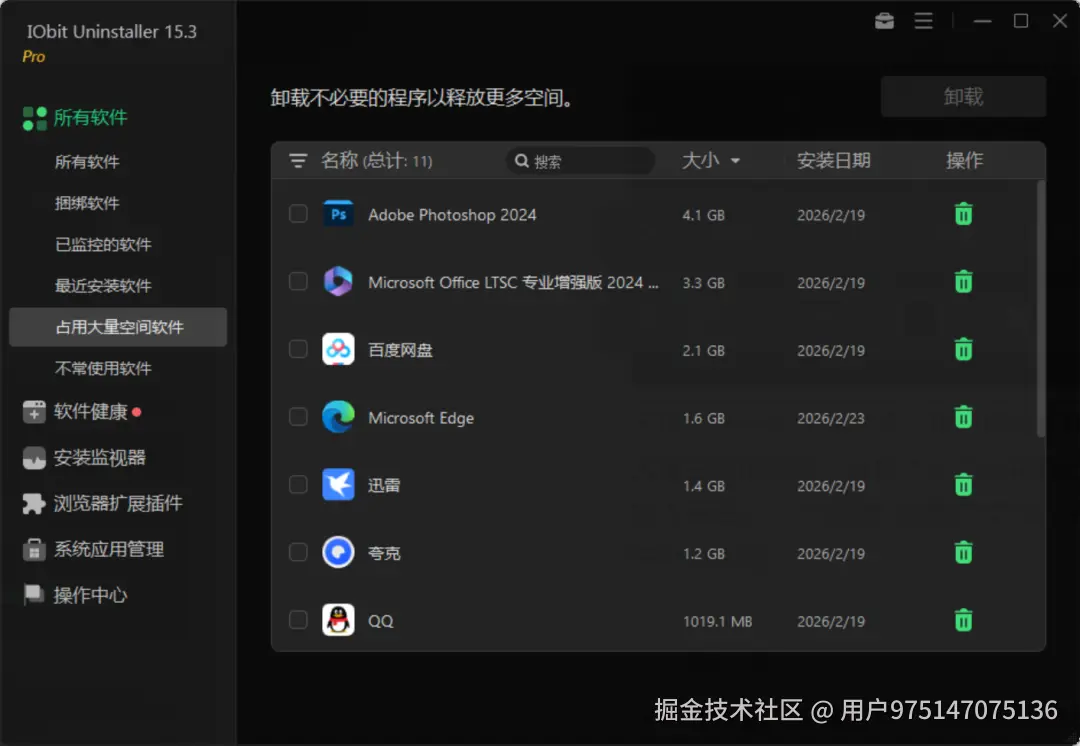Click the 操作 column header

[964, 161]
